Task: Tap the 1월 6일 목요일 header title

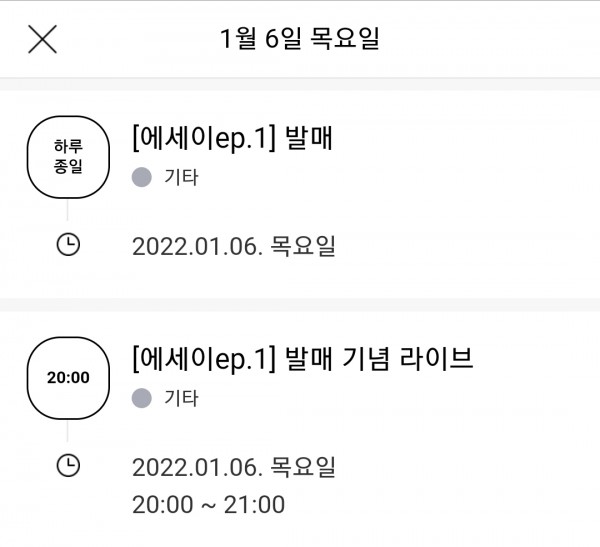Action: pyautogui.click(x=300, y=38)
